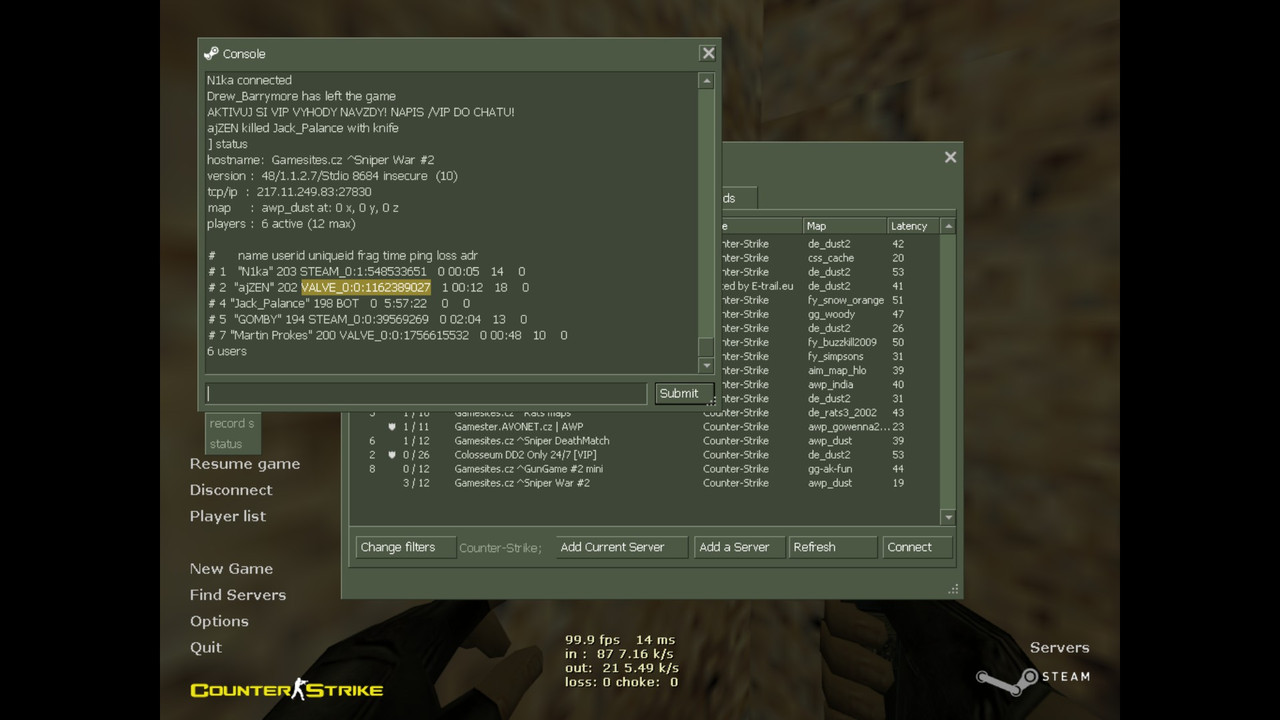Image resolution: width=1280 pixels, height=720 pixels.
Task: Select Quit in main menu
Action: pos(206,647)
